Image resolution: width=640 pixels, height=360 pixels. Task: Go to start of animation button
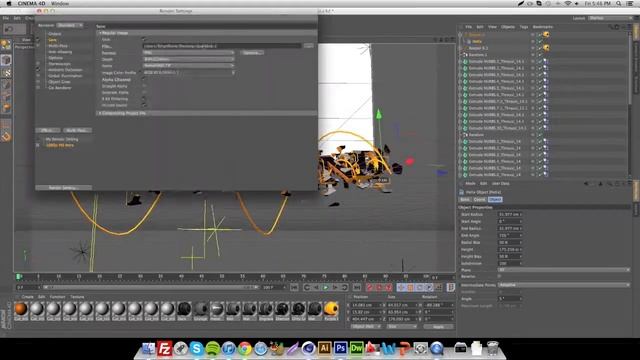[294, 288]
